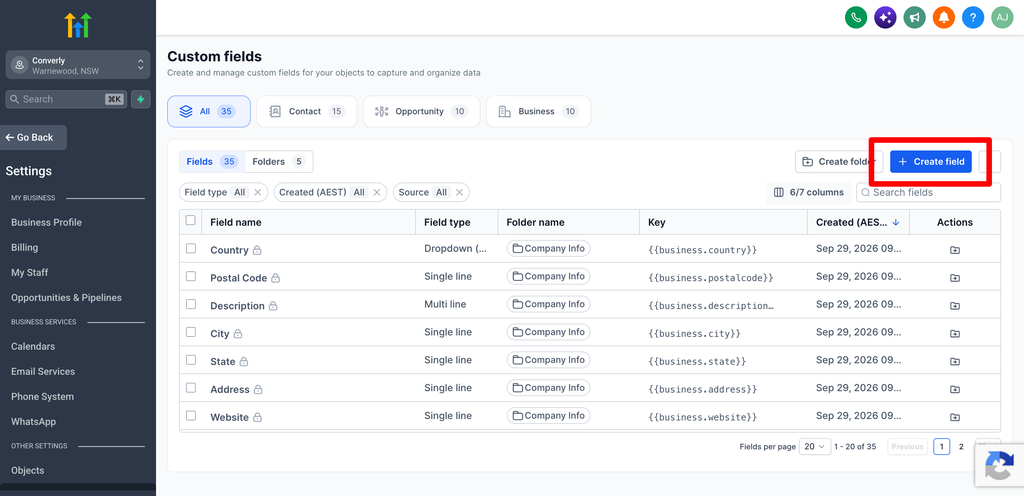The width and height of the screenshot is (1024, 496).
Task: Open the orange notifications bell
Action: (944, 18)
